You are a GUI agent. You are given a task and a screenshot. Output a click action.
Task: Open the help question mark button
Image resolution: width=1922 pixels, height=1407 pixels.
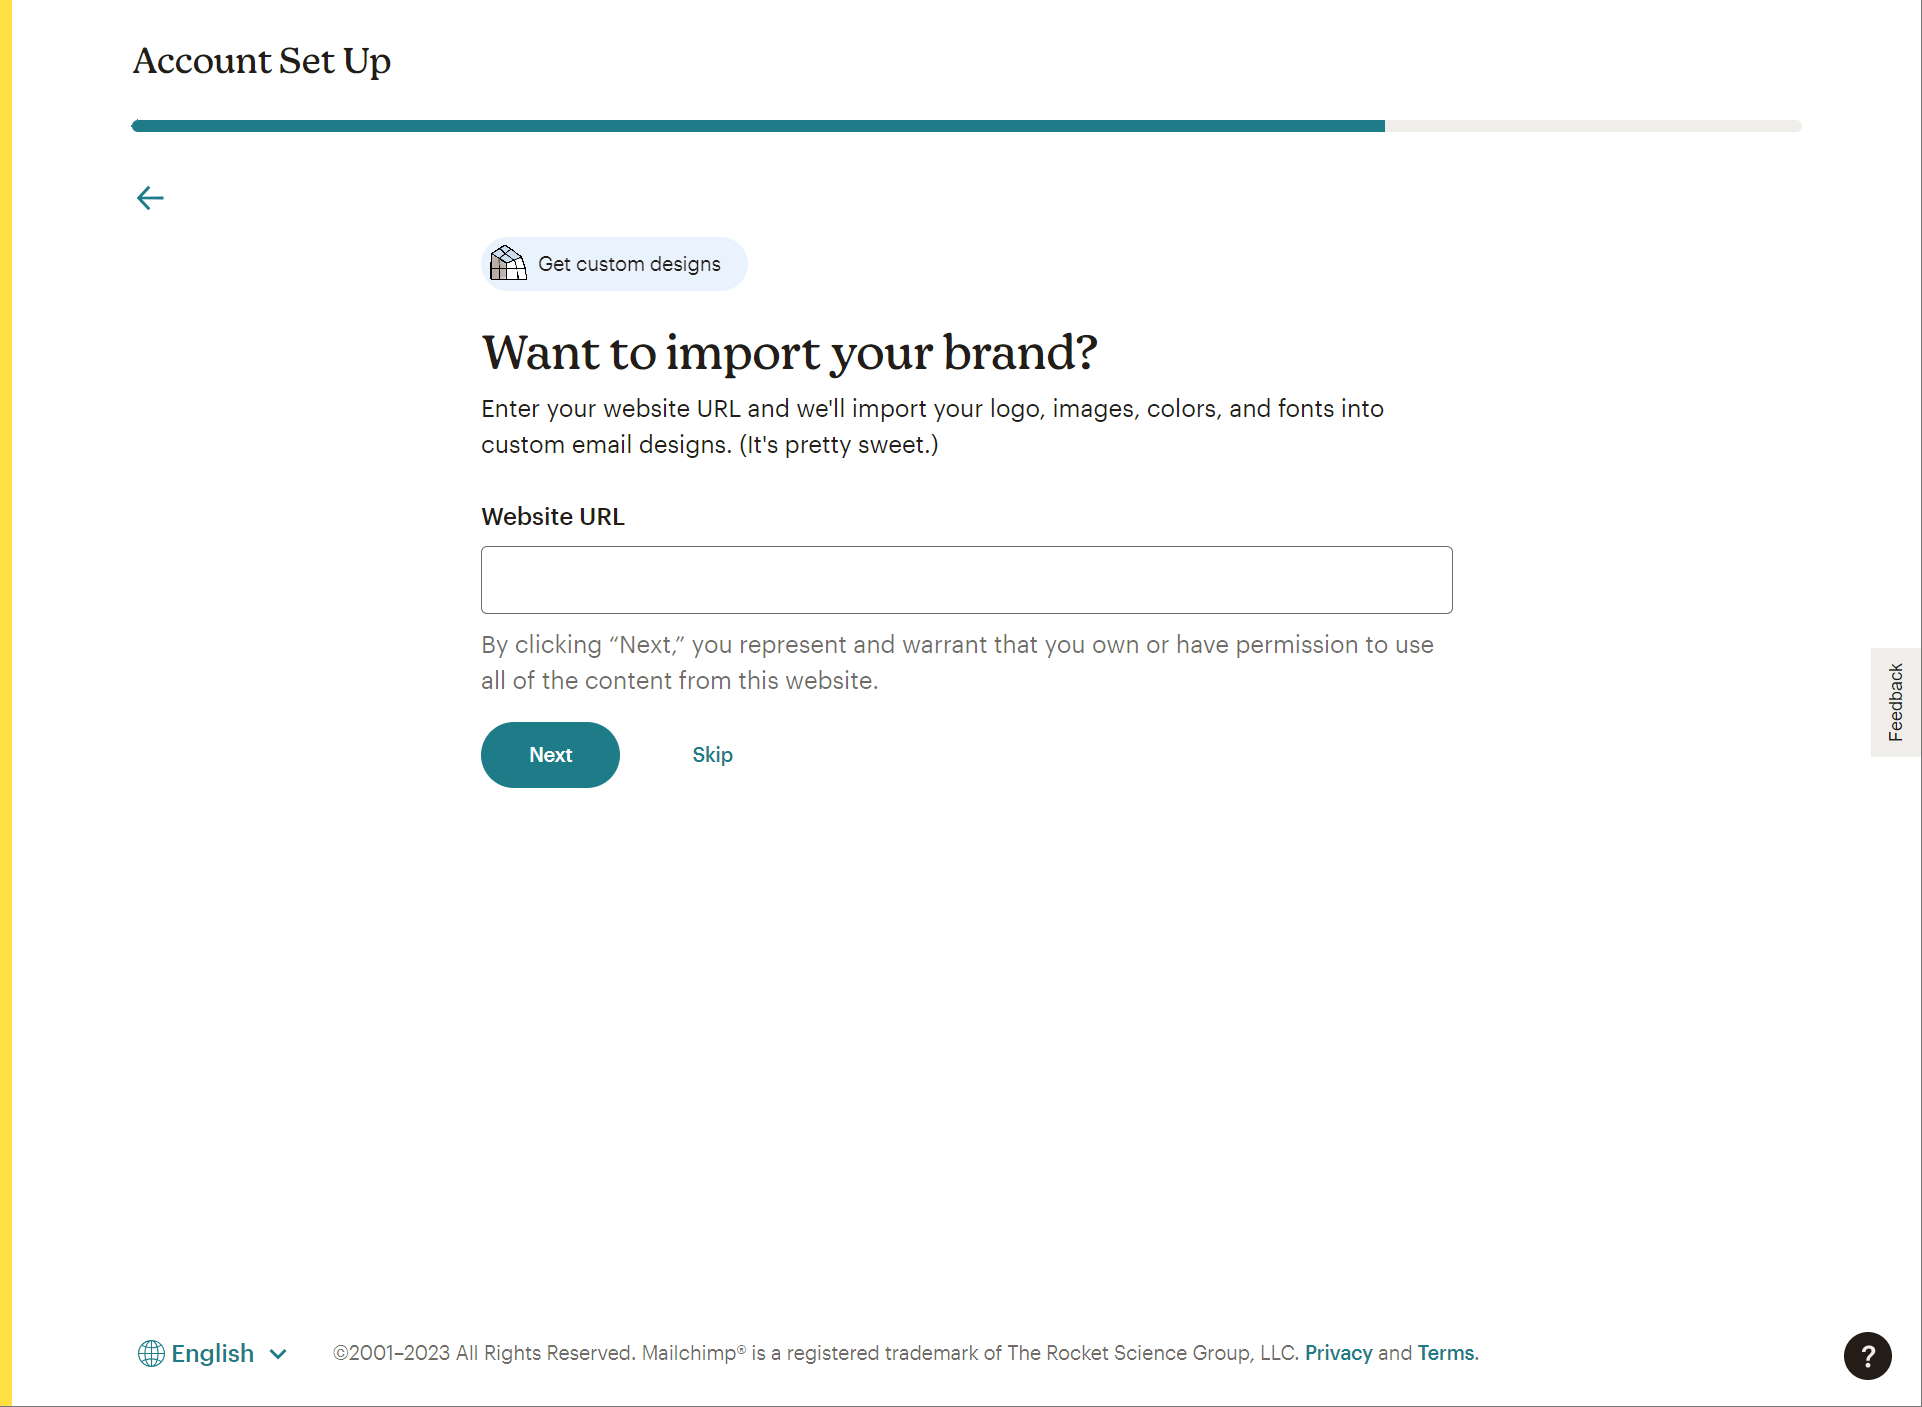[1867, 1356]
